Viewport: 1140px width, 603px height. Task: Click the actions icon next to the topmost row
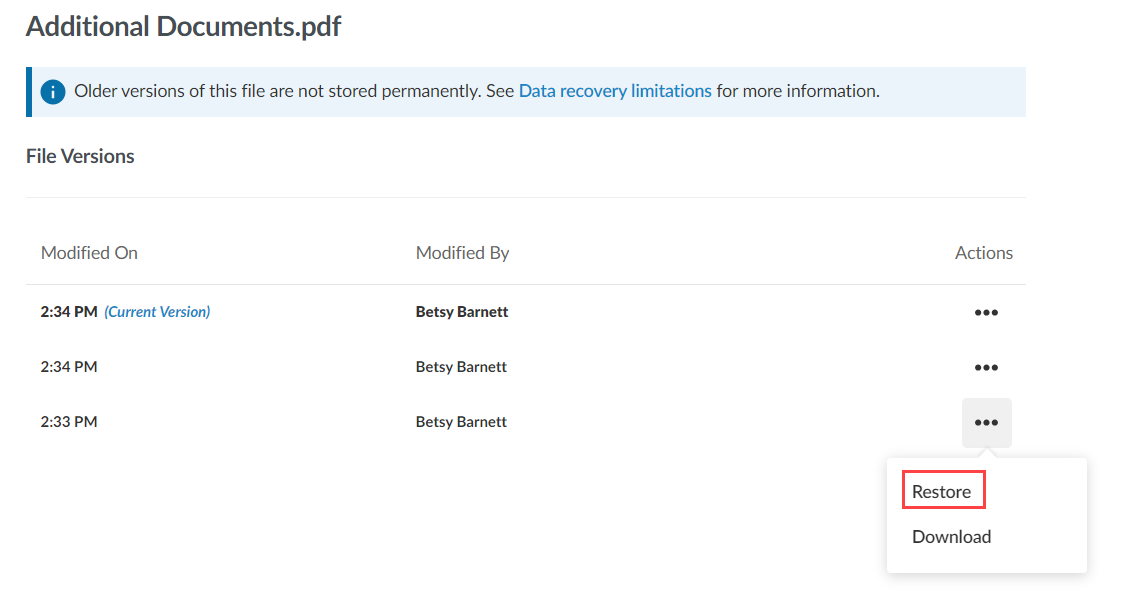coord(986,312)
